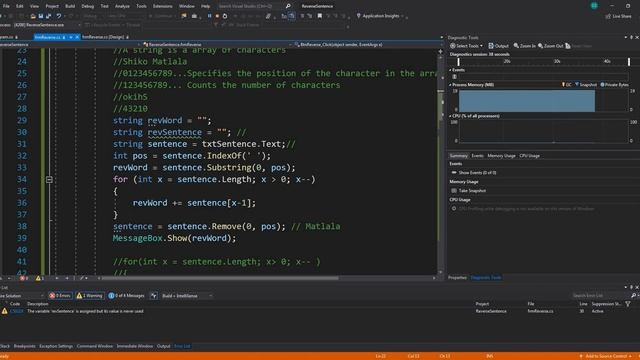Switch to CPU Usage tab
Screen dimensions: 640x360
pyautogui.click(x=529, y=156)
